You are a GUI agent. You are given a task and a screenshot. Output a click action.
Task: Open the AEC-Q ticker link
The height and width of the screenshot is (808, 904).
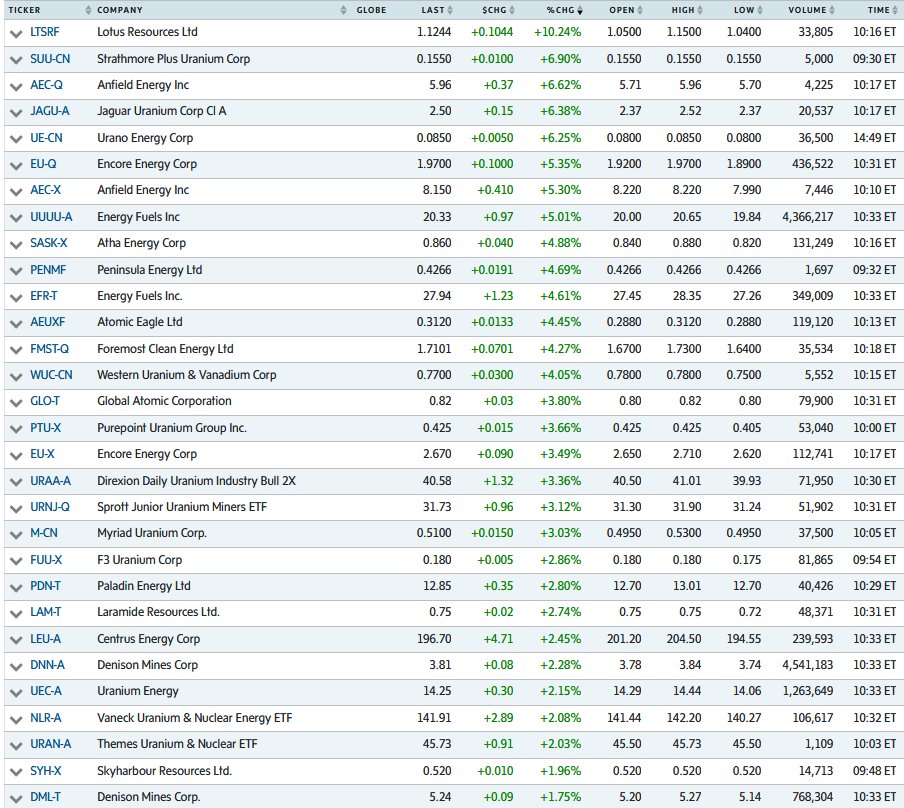[x=46, y=85]
